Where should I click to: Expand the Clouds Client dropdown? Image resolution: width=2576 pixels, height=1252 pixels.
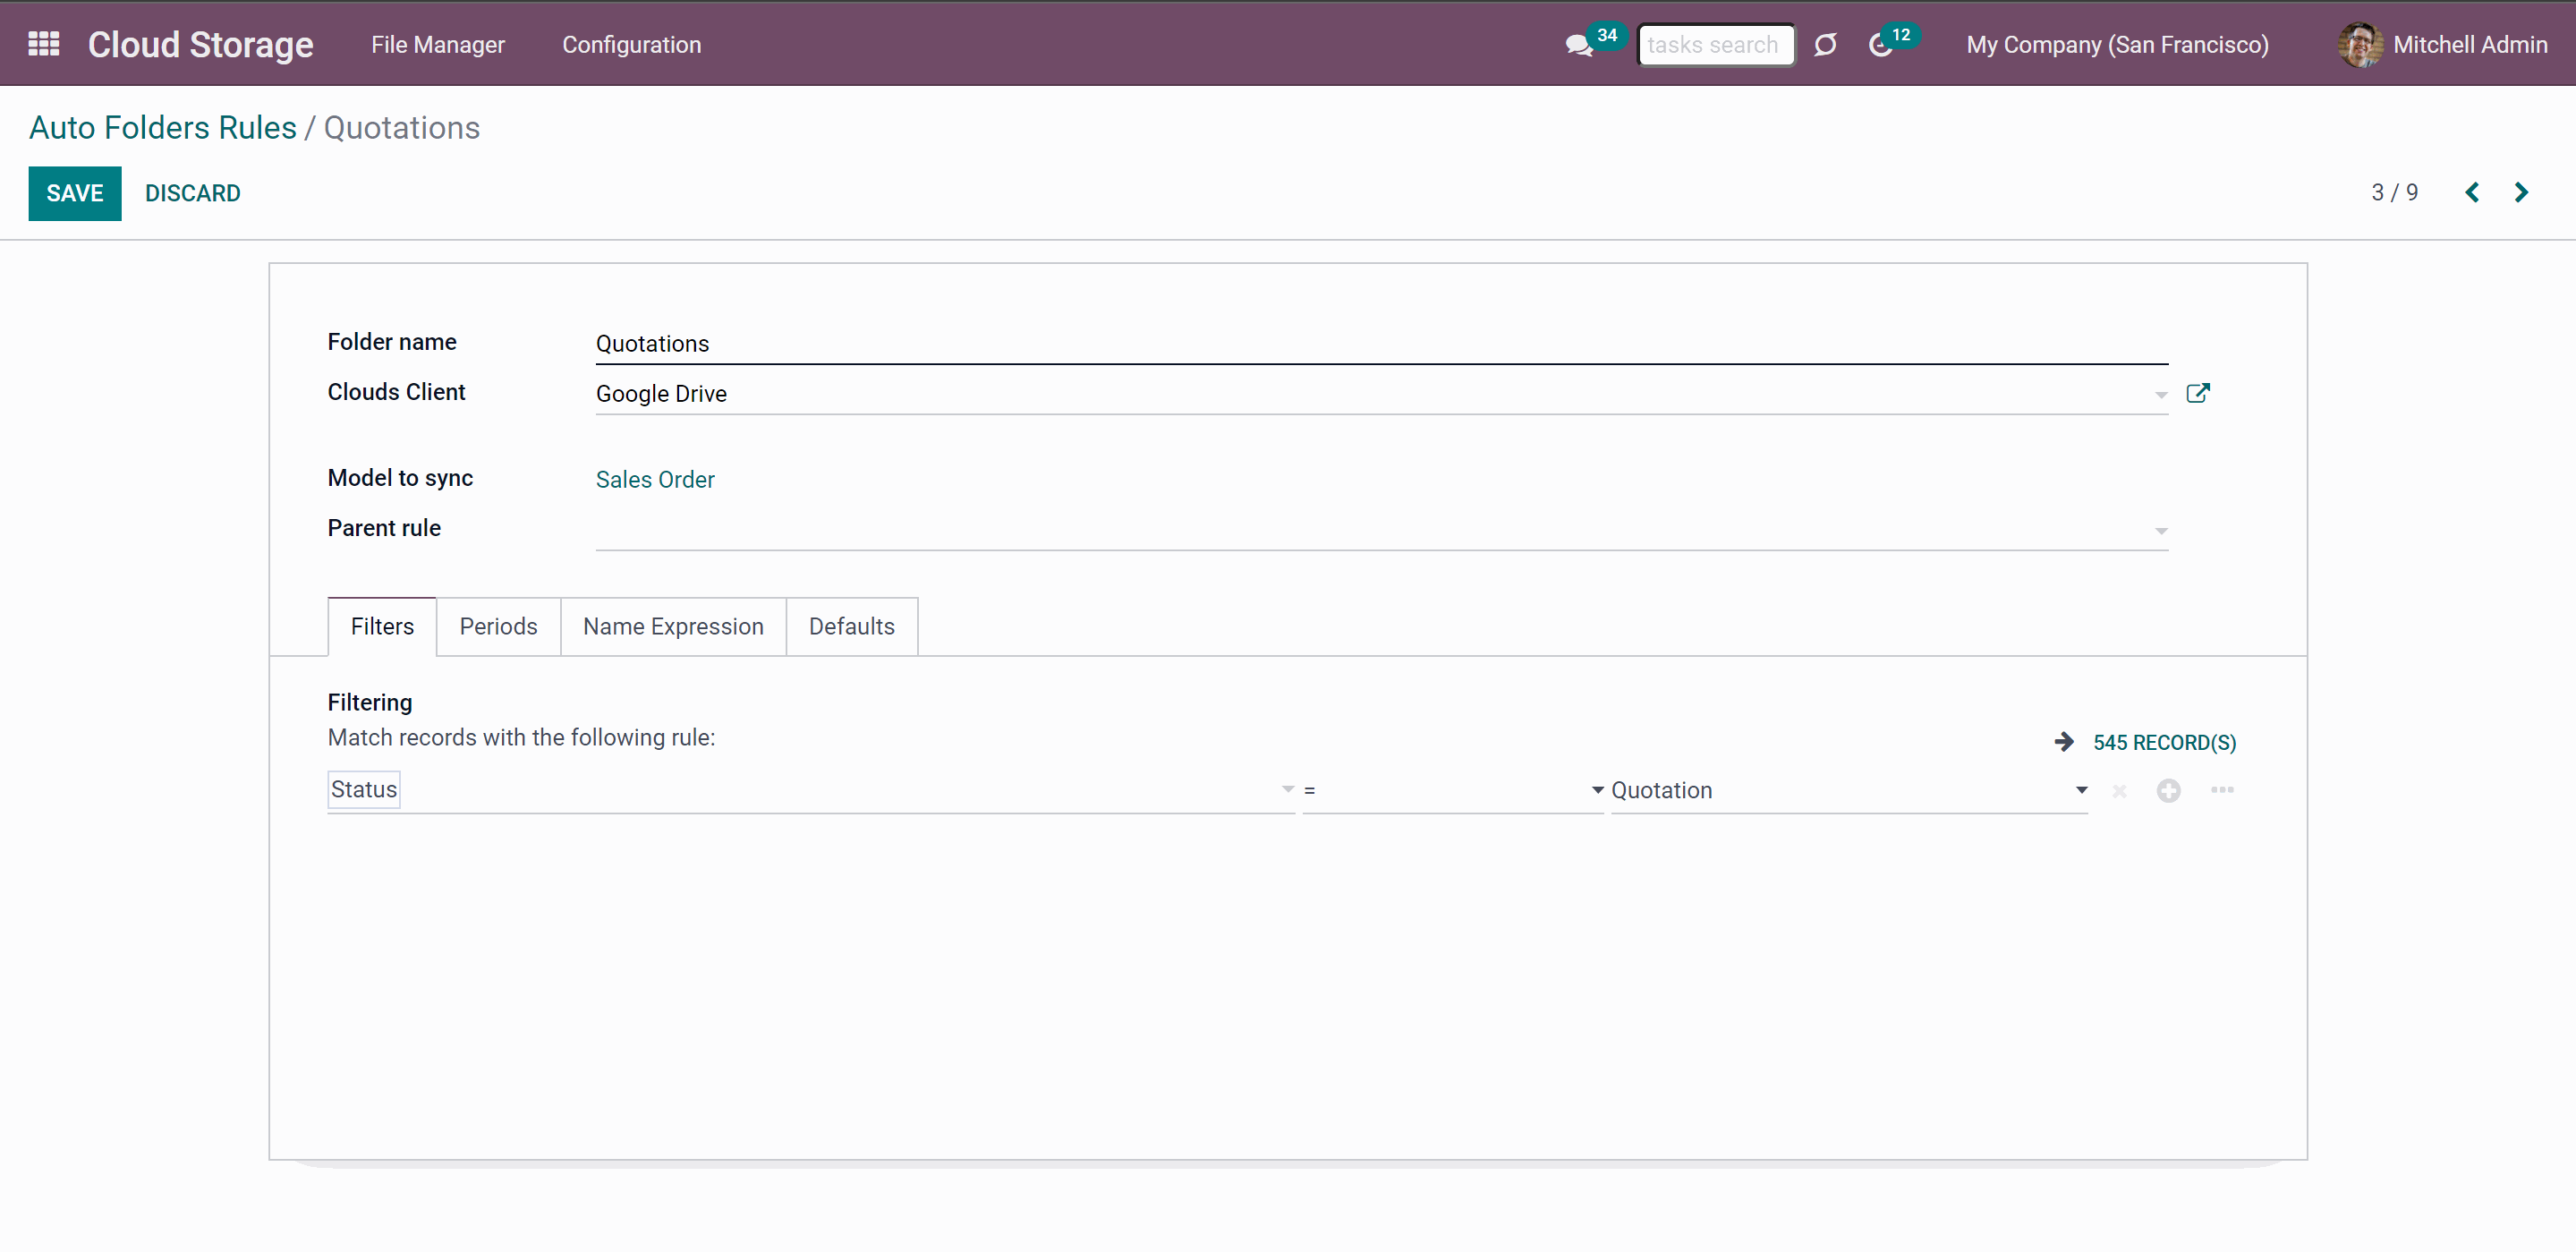(2161, 395)
